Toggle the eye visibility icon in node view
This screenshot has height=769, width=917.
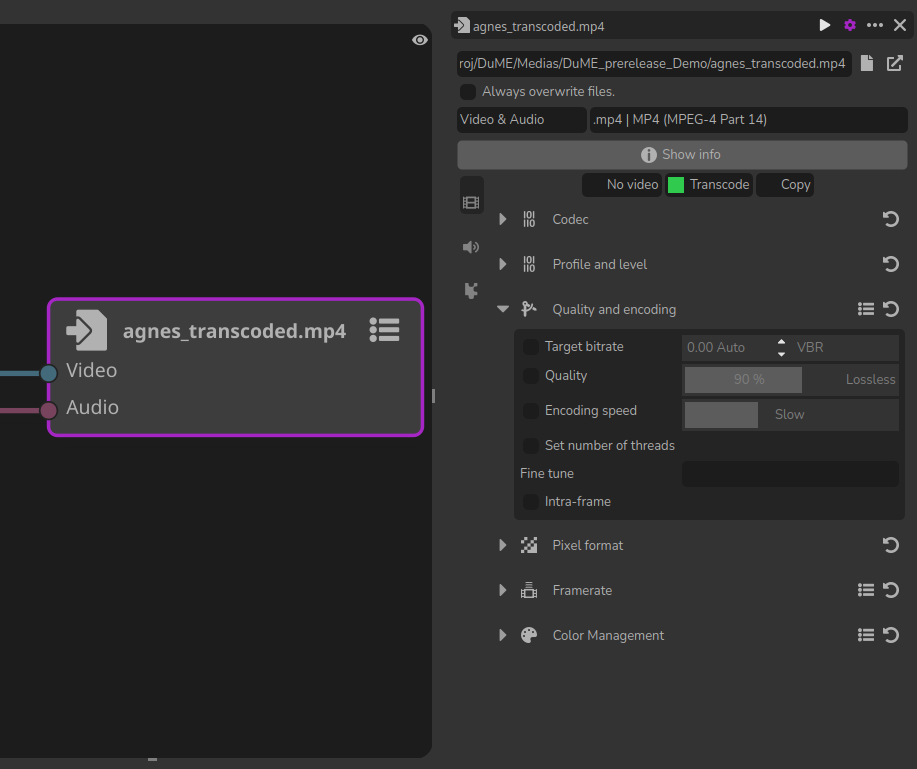coord(420,40)
